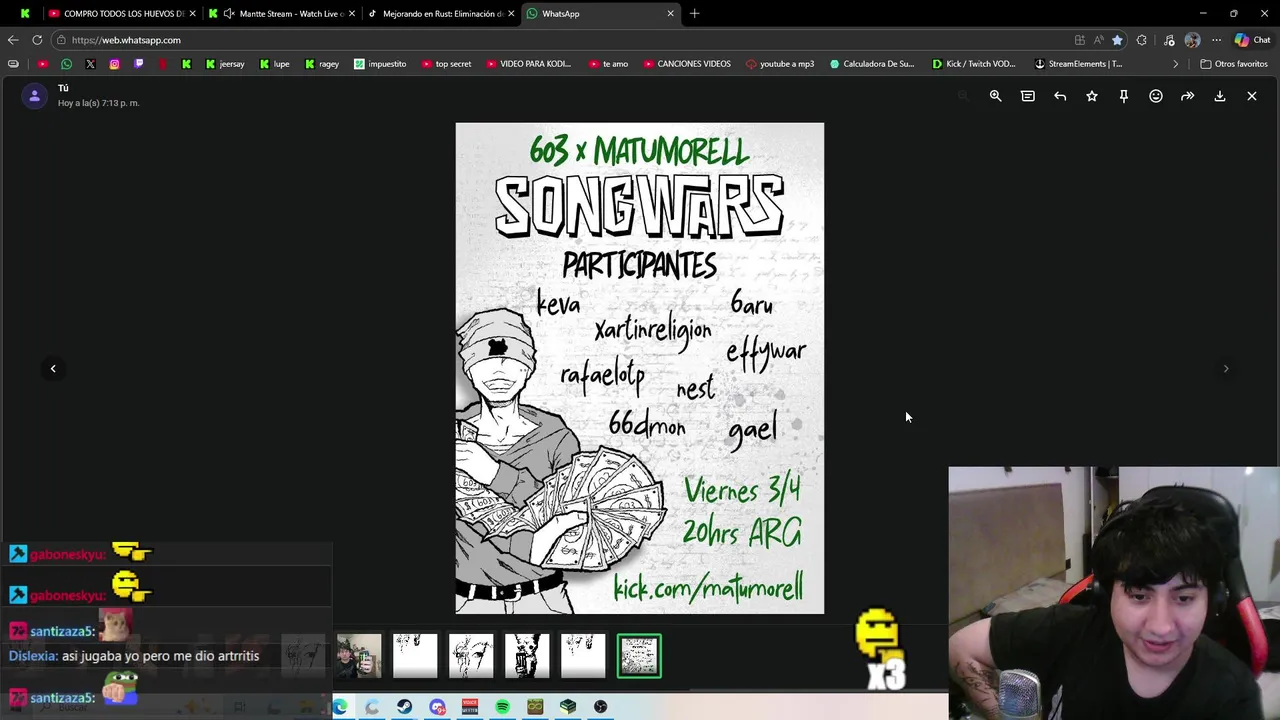This screenshot has width=1280, height=720.
Task: Open the top secret bookmark
Action: click(x=446, y=64)
